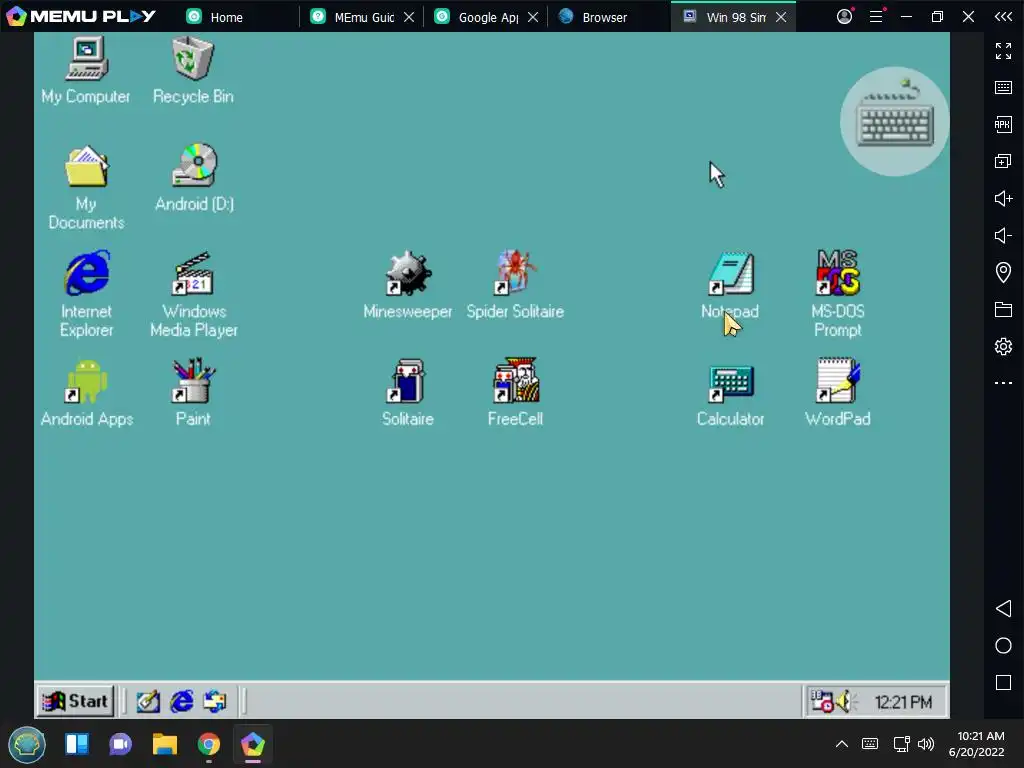Click Show Desktop in Quick Launch bar
Viewport: 1024px width, 768px height.
(x=148, y=702)
